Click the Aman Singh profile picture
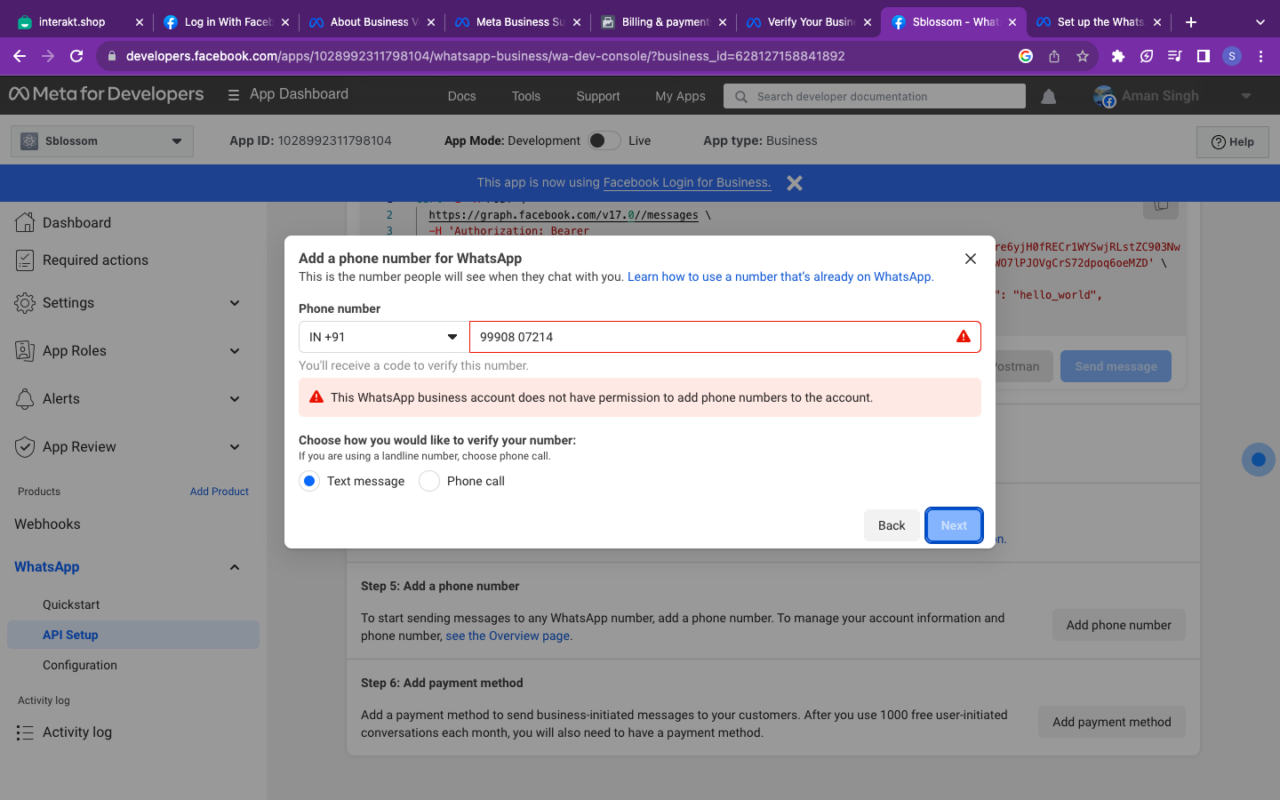This screenshot has height=800, width=1280. (x=1104, y=96)
